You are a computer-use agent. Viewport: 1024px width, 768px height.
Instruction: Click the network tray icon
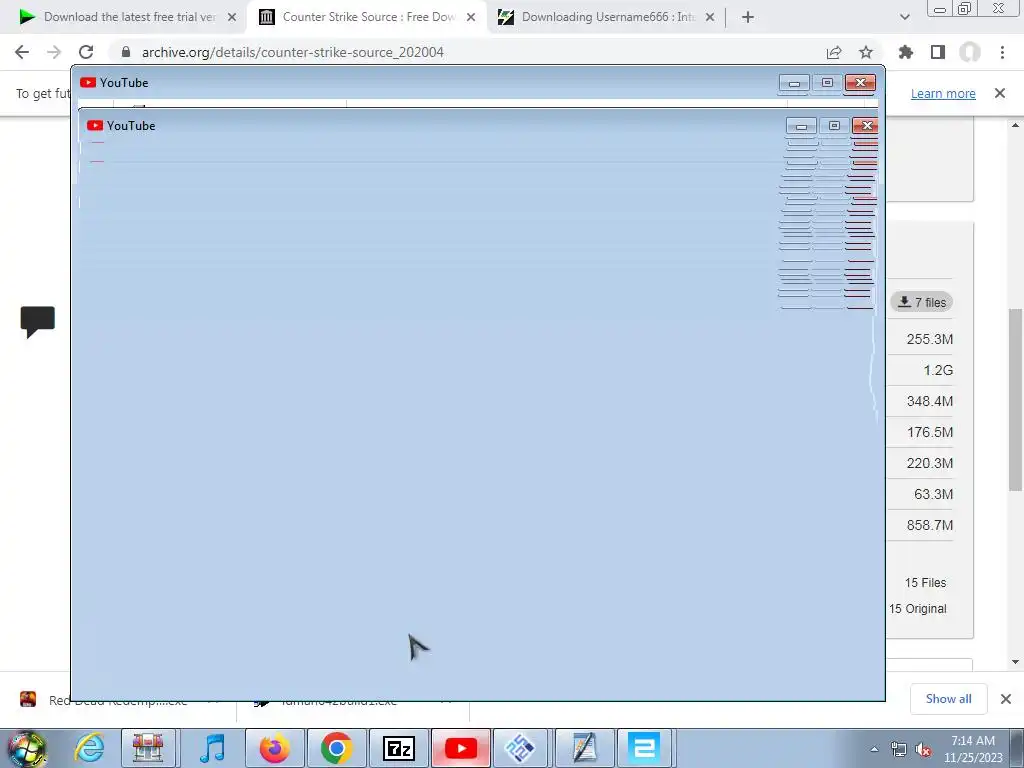pyautogui.click(x=899, y=749)
